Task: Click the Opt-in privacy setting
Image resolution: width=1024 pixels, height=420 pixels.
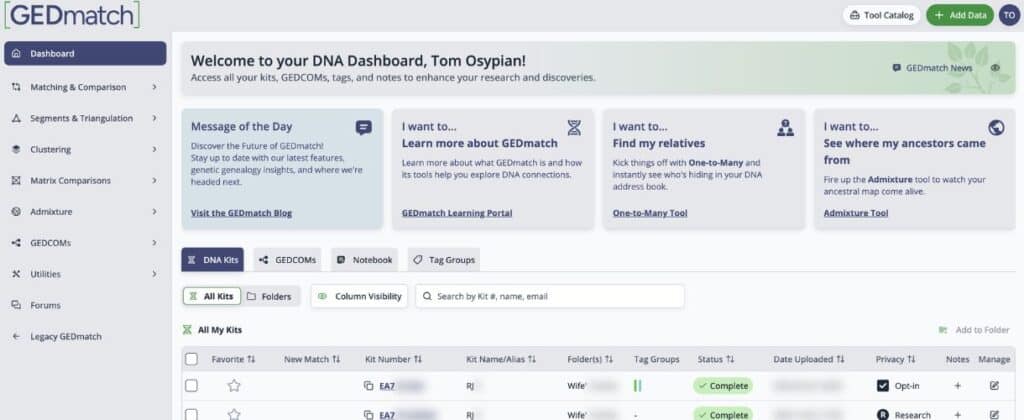Action: 898,386
